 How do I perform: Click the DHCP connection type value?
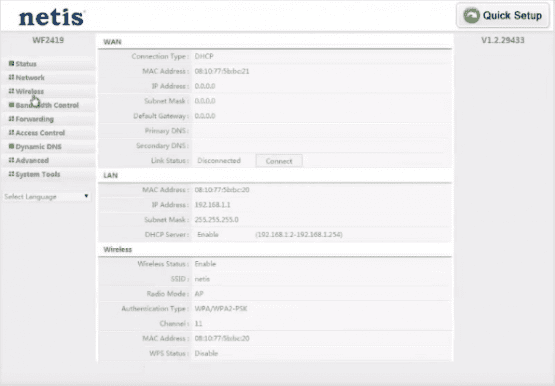204,56
